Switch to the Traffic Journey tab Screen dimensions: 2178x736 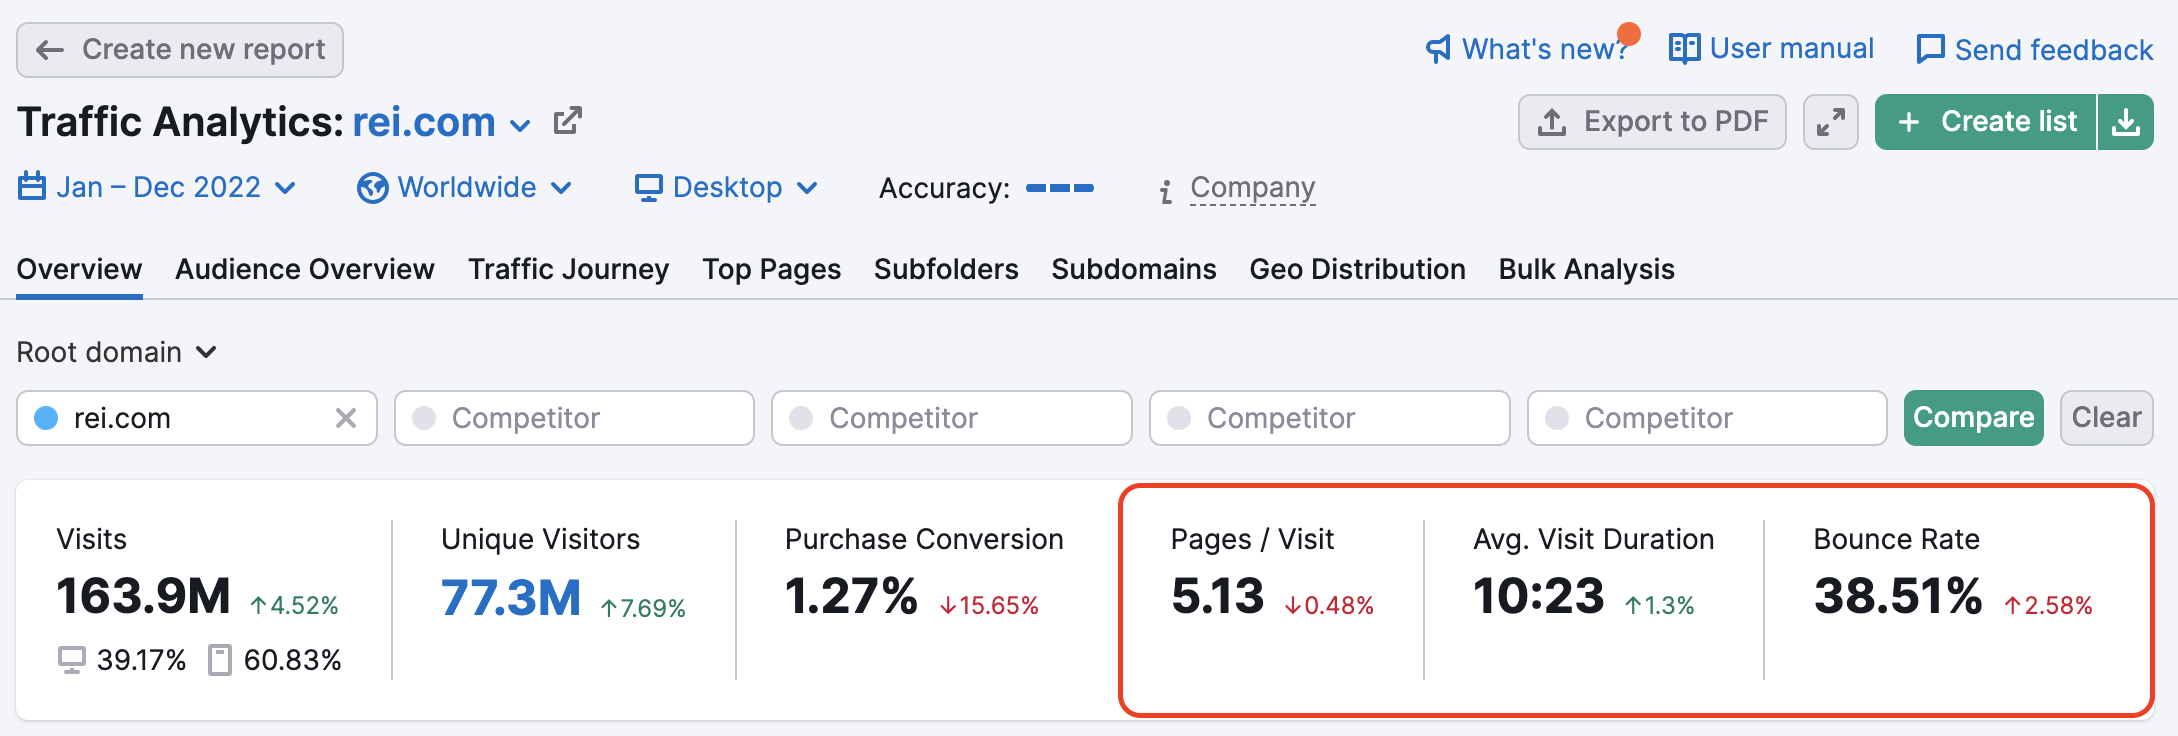point(568,269)
